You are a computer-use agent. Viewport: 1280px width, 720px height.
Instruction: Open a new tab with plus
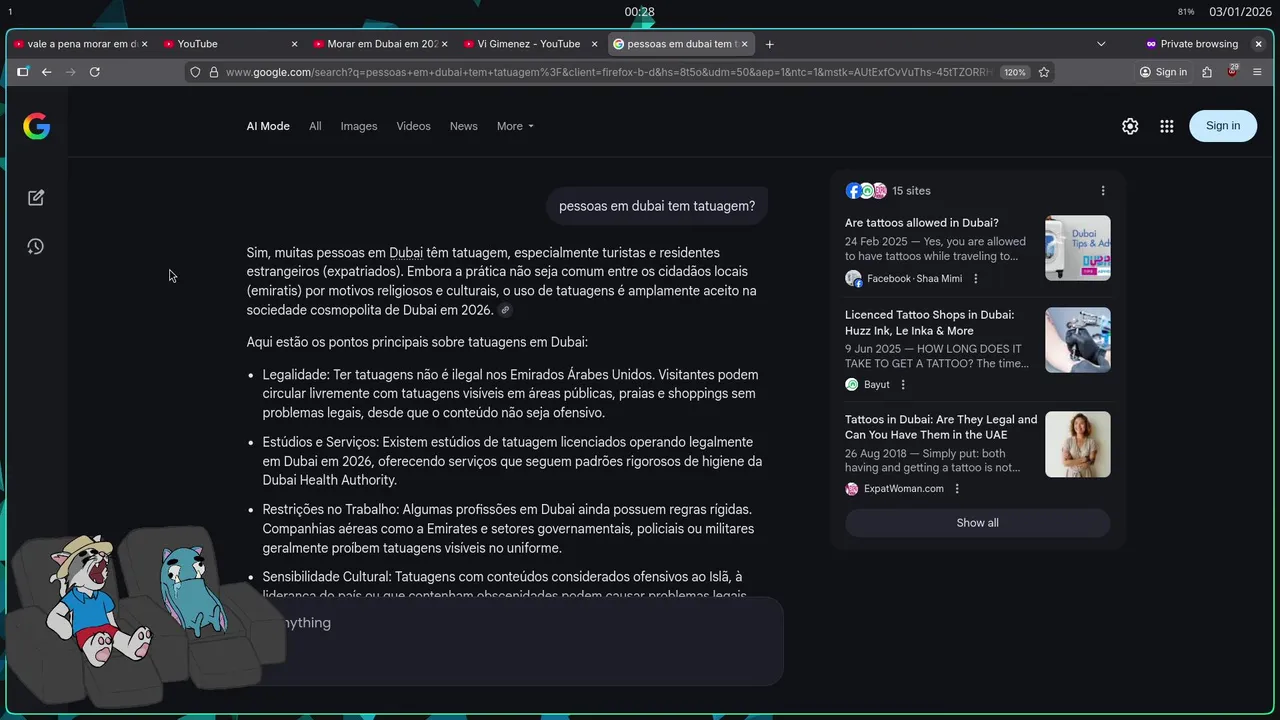click(769, 44)
